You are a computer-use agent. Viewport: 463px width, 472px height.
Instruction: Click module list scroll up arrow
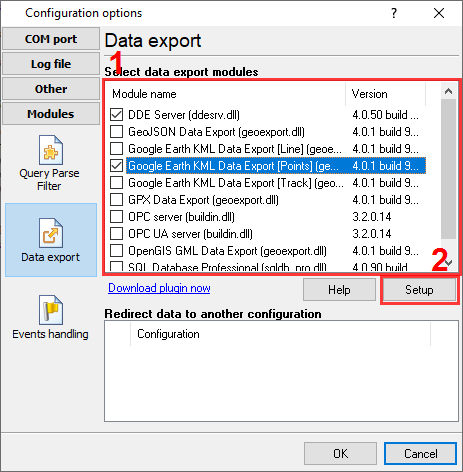click(448, 91)
